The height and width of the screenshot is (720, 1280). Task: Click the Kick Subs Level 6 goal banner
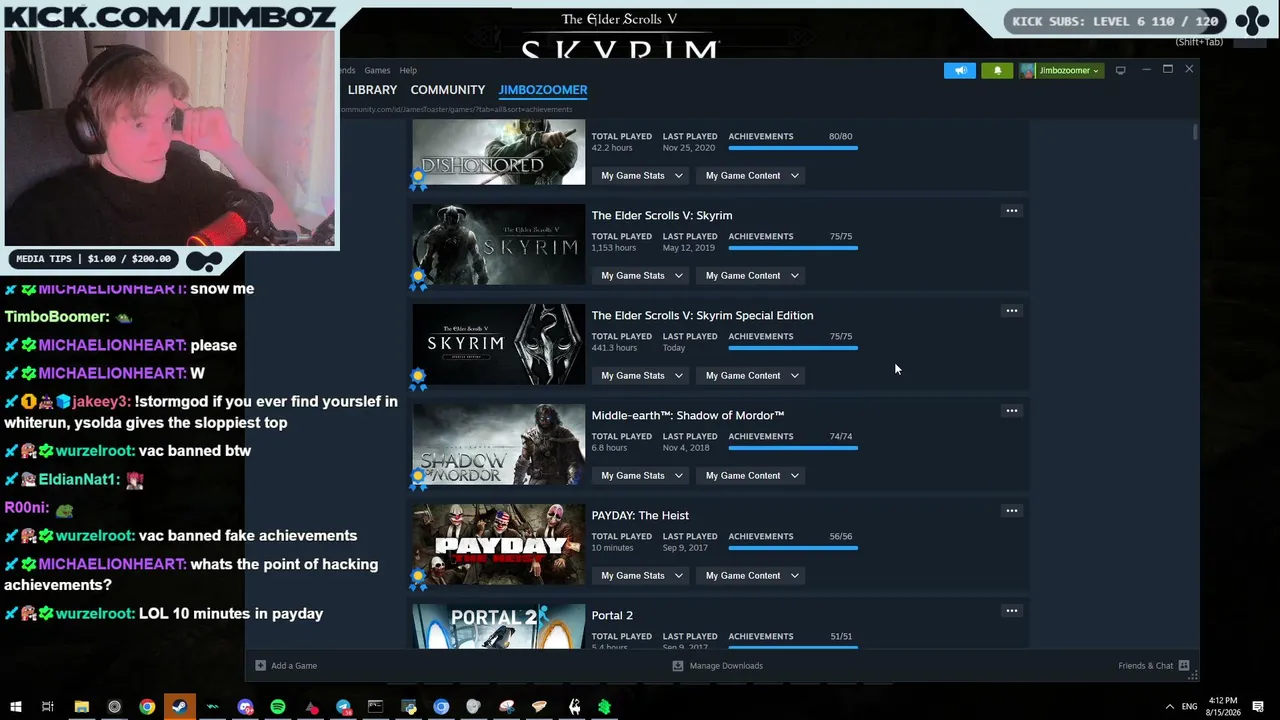pos(1113,21)
